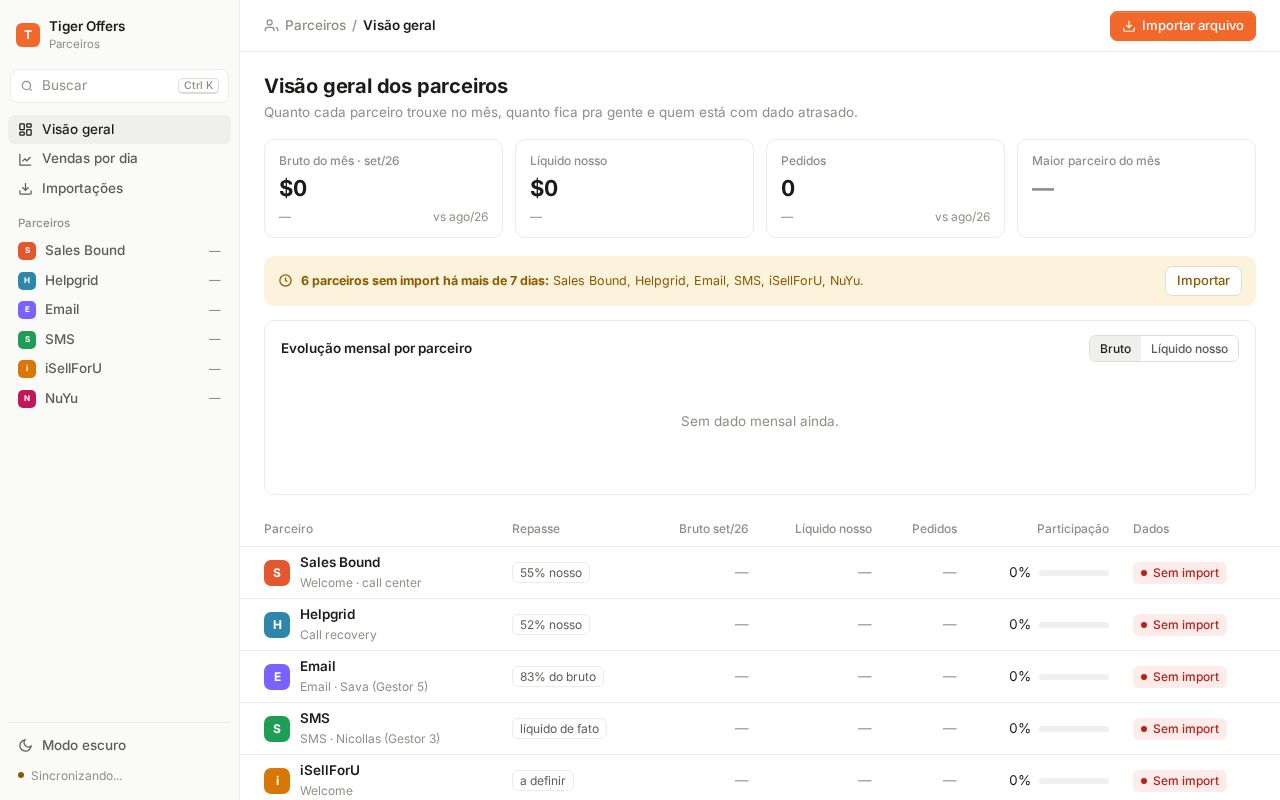Open Vendas por dia in the sidebar
Viewport: 1280px width, 800px height.
coord(119,158)
